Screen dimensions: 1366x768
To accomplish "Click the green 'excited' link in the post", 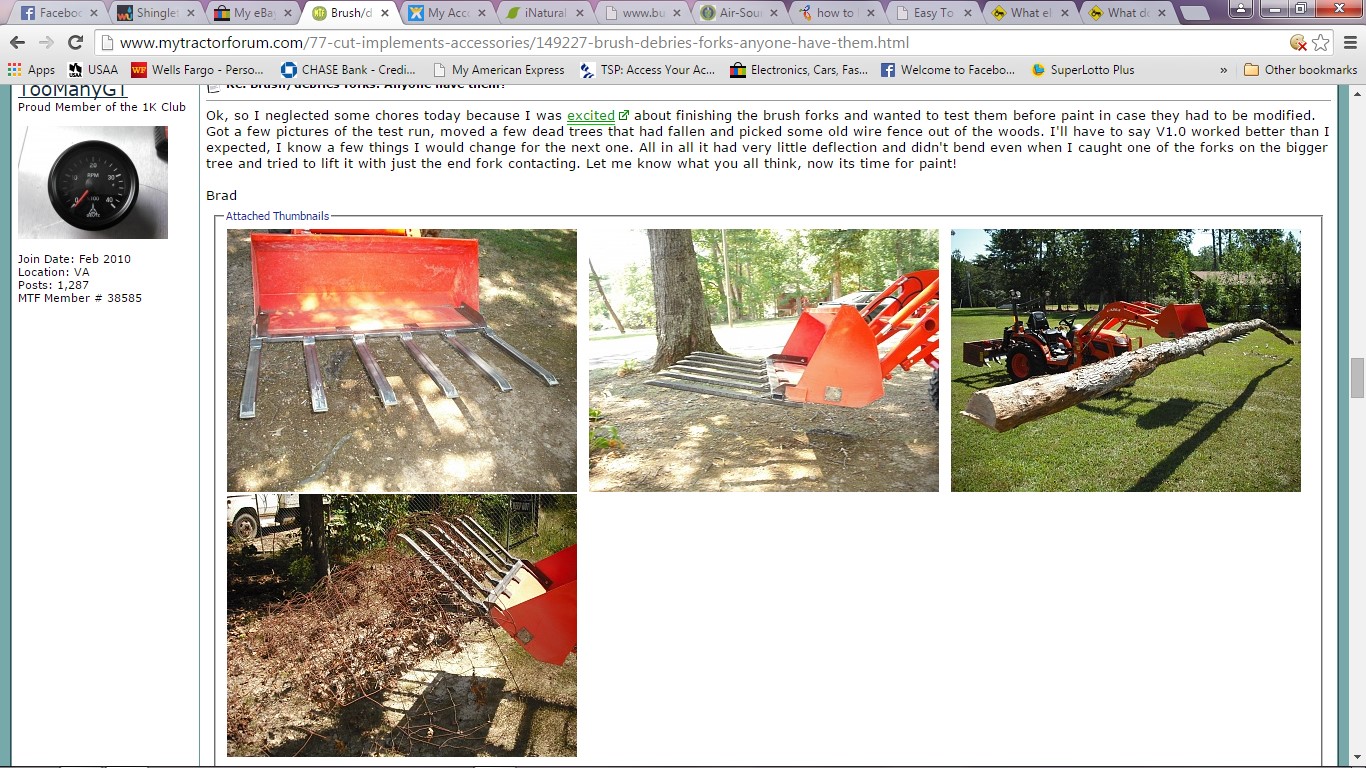I will pos(591,116).
